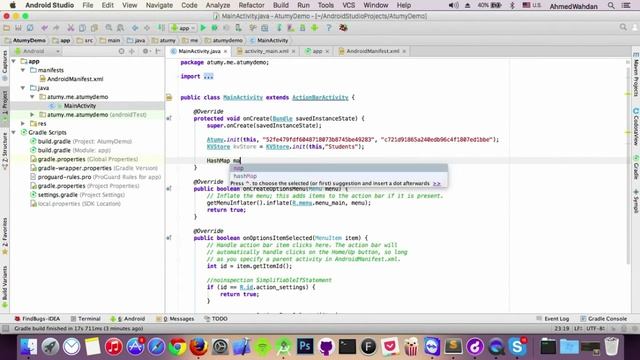The height and width of the screenshot is (360, 640).
Task: Switch to AndroidManifest.xml editor tab
Action: coord(373,51)
